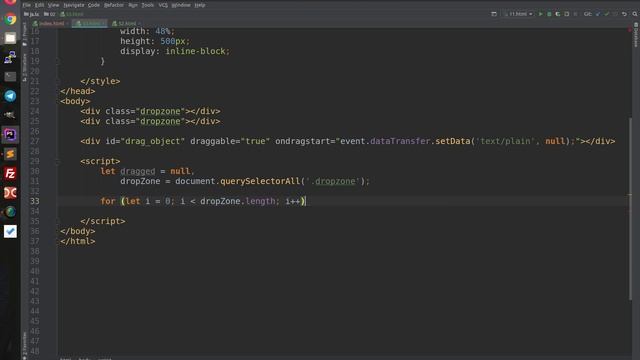Open the File menu

coord(27,5)
